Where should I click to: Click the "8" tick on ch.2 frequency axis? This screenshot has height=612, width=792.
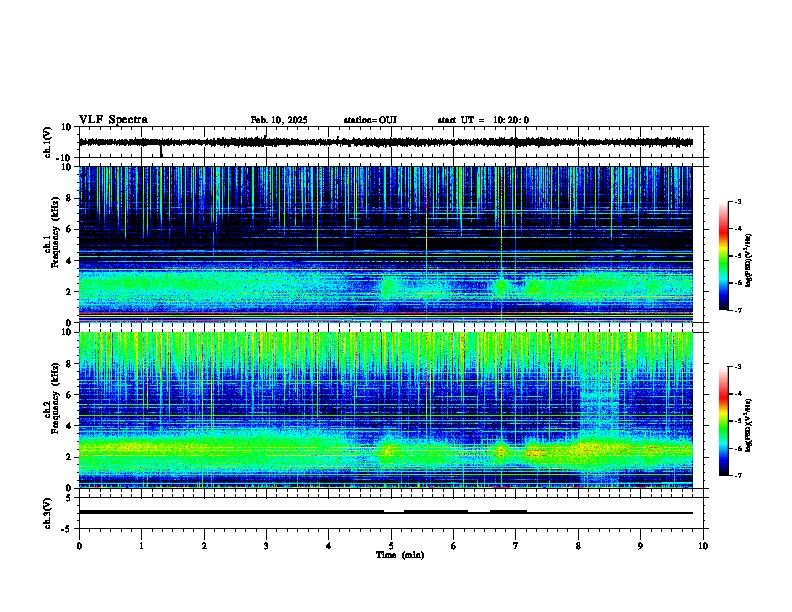pos(70,364)
